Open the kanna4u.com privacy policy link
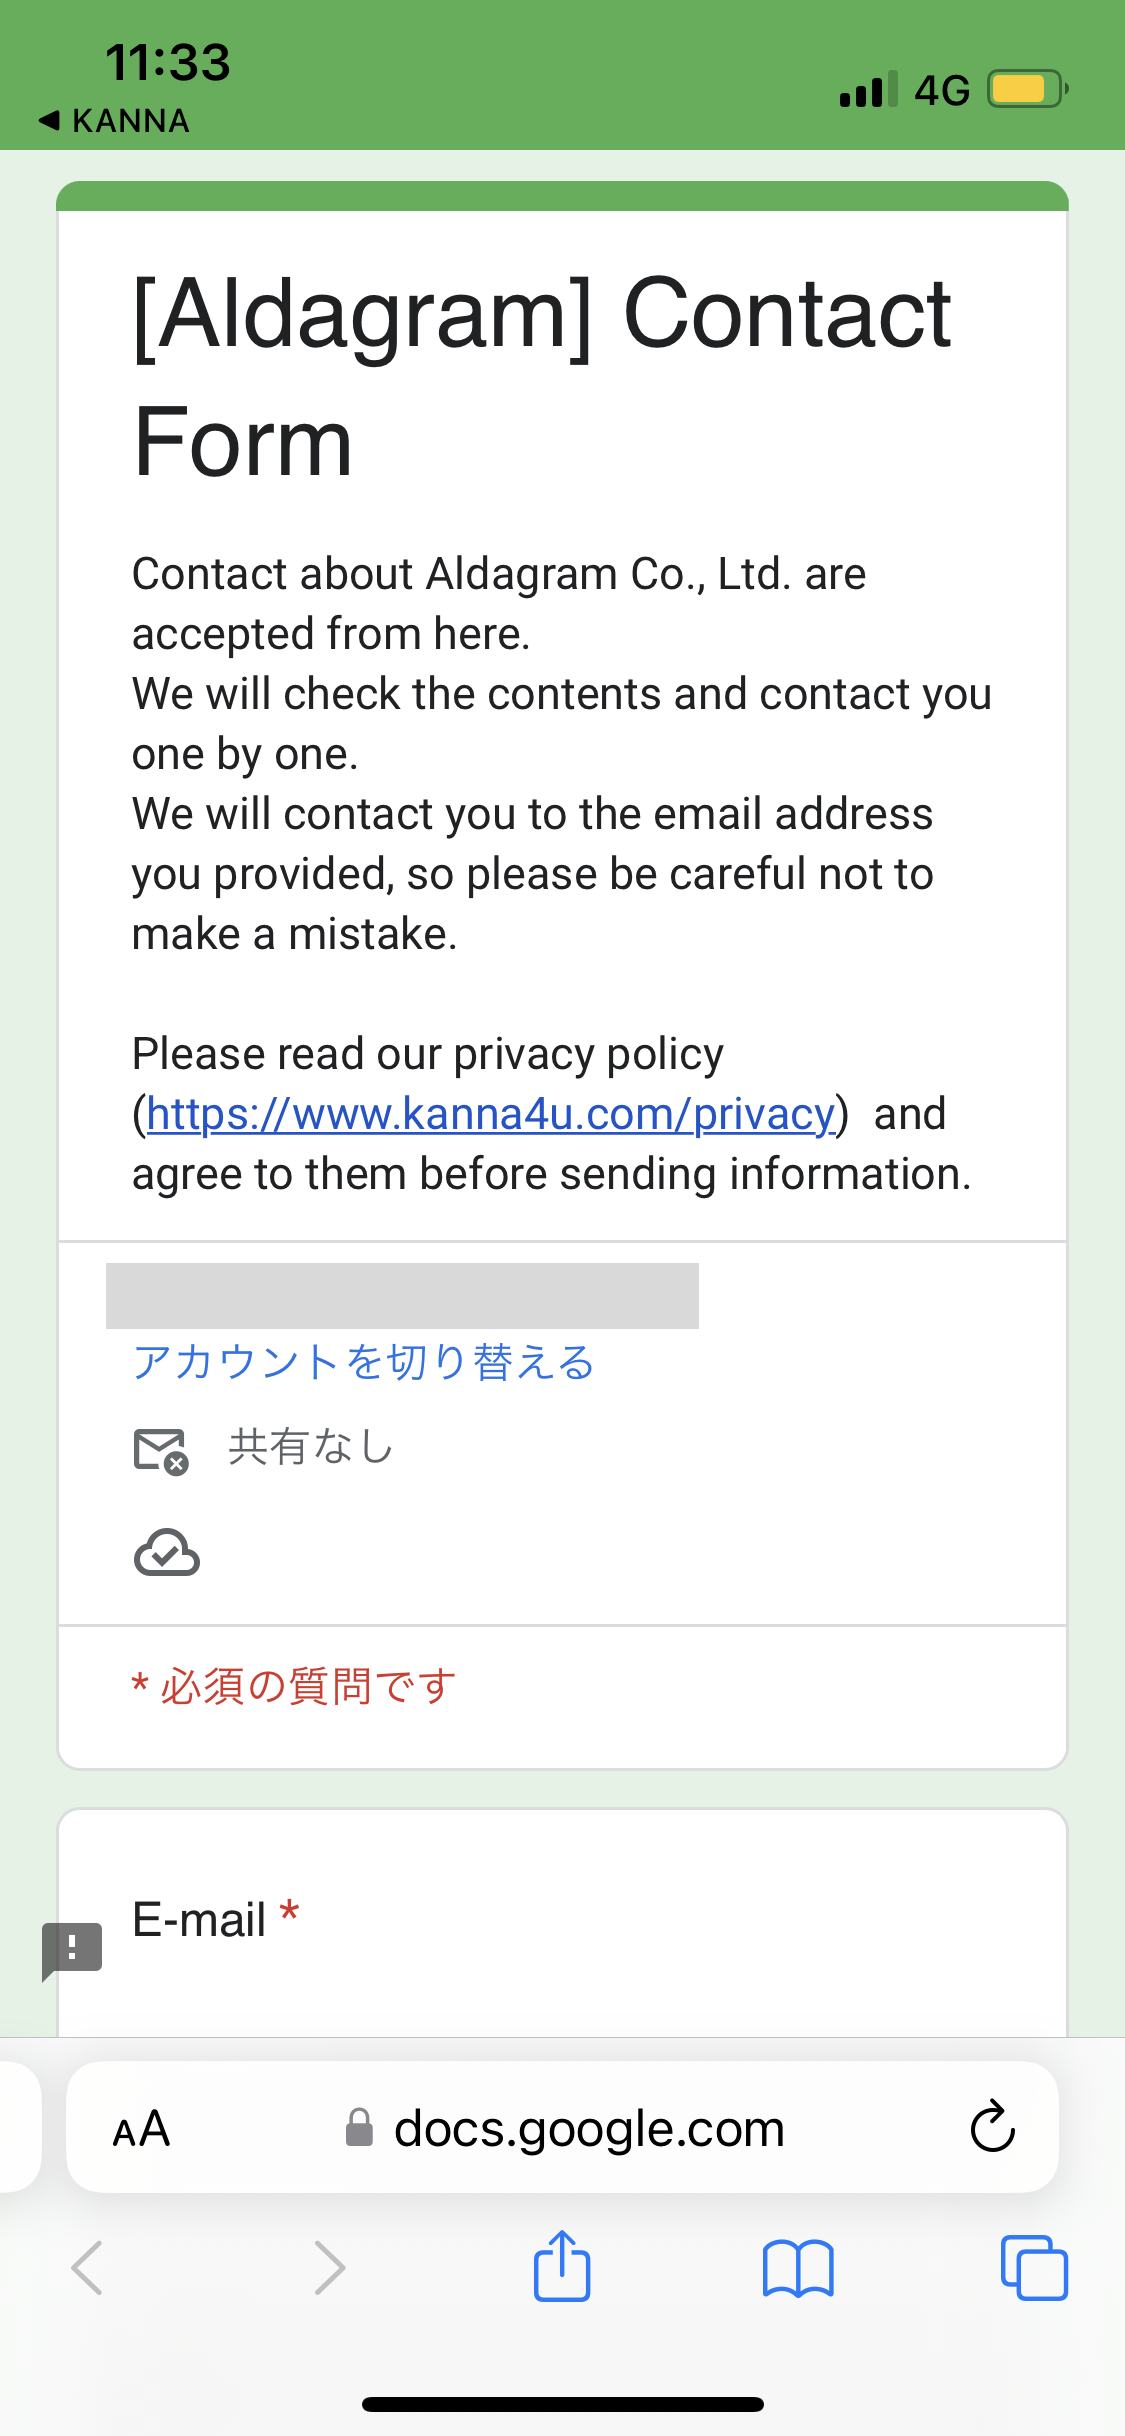This screenshot has height=2436, width=1125. click(490, 1114)
